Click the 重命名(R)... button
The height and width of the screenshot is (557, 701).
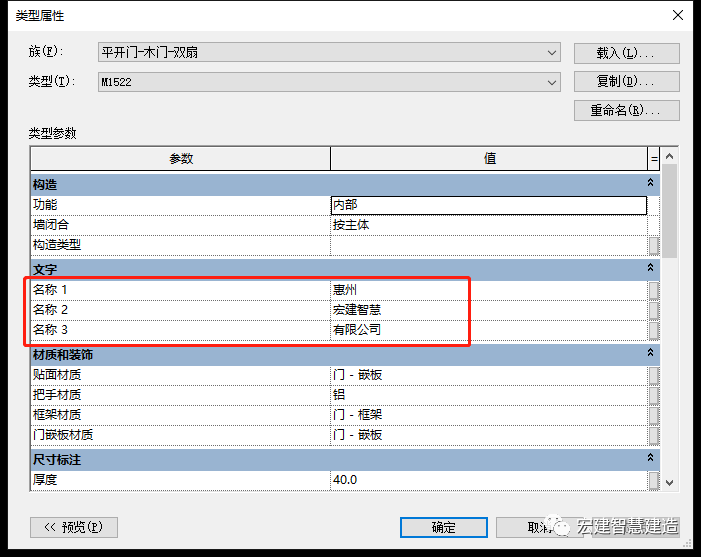coord(626,110)
